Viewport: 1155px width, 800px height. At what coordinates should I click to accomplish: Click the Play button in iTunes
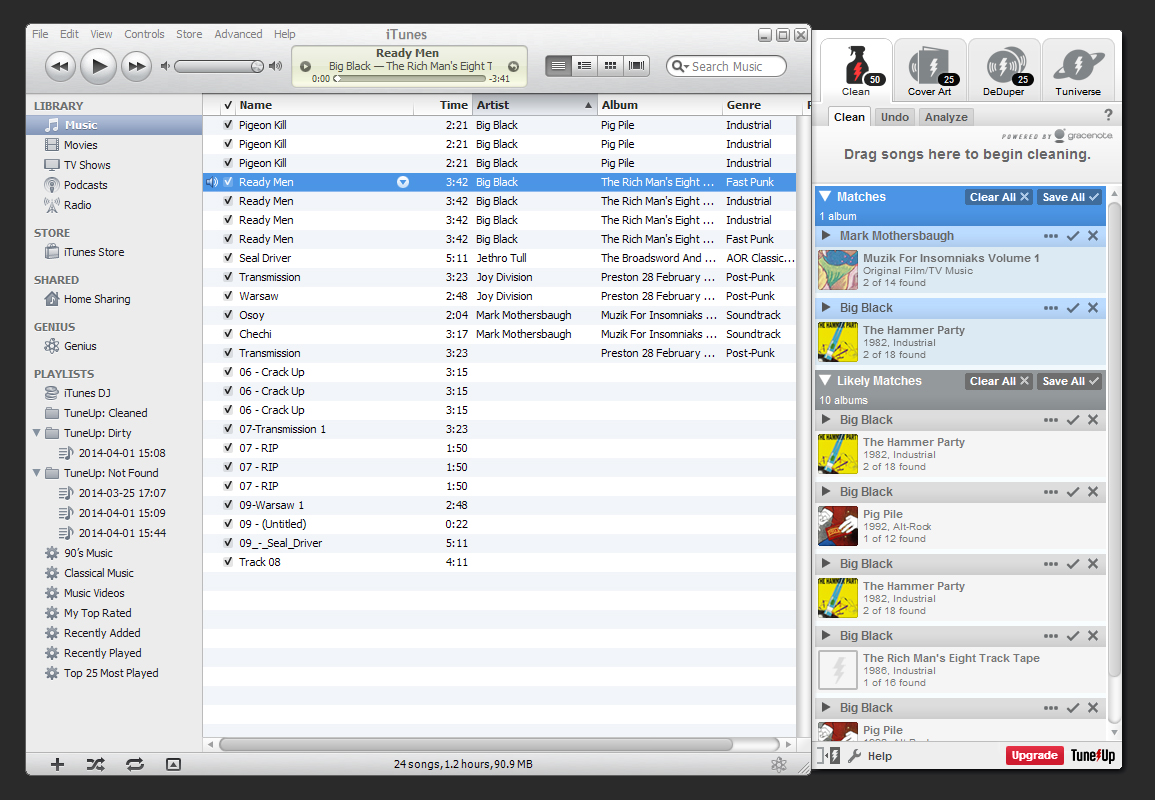click(98, 66)
